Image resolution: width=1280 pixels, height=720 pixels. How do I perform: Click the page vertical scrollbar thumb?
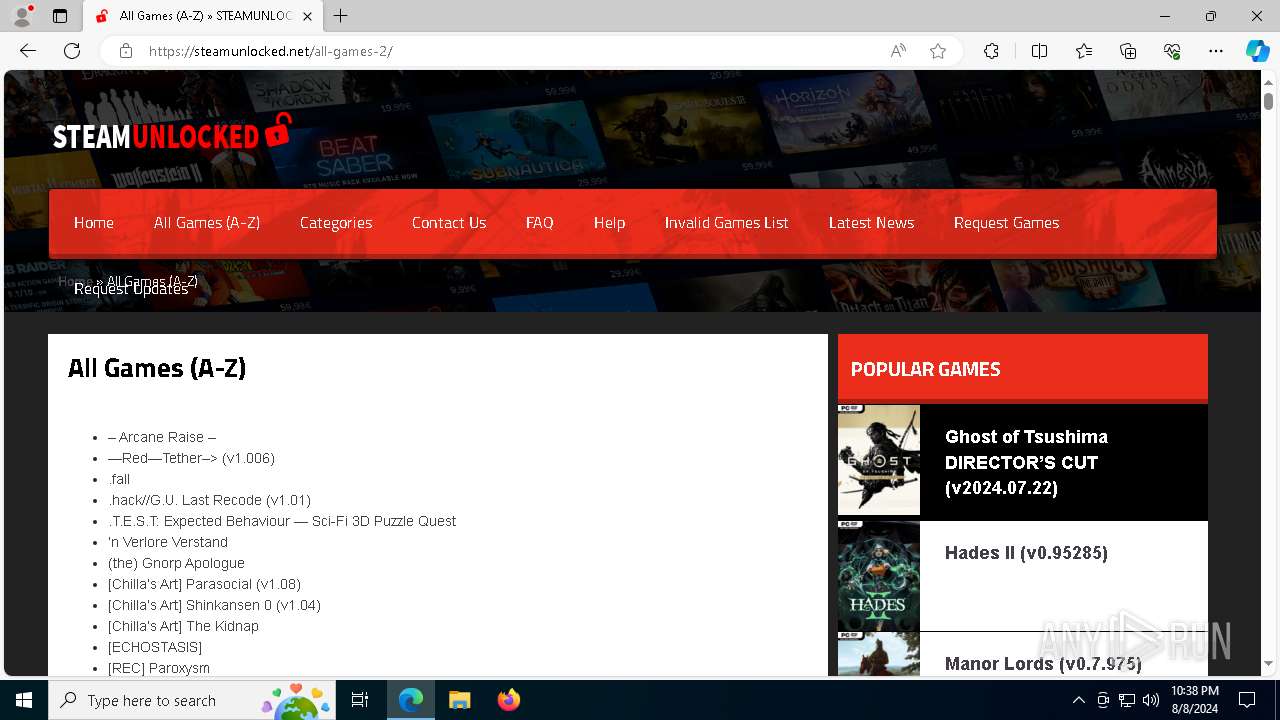tap(1269, 101)
